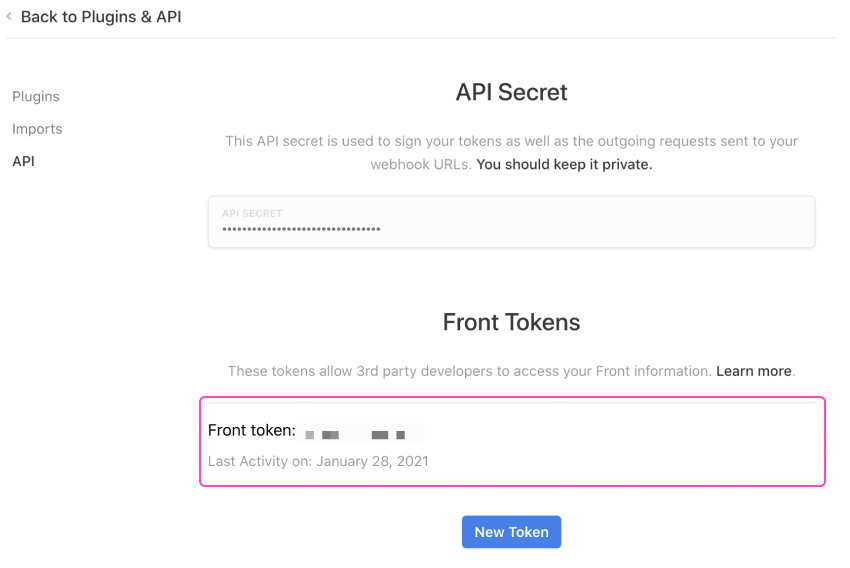Image resolution: width=850 pixels, height=568 pixels.
Task: Click the back chevron arrow icon
Action: 9,17
